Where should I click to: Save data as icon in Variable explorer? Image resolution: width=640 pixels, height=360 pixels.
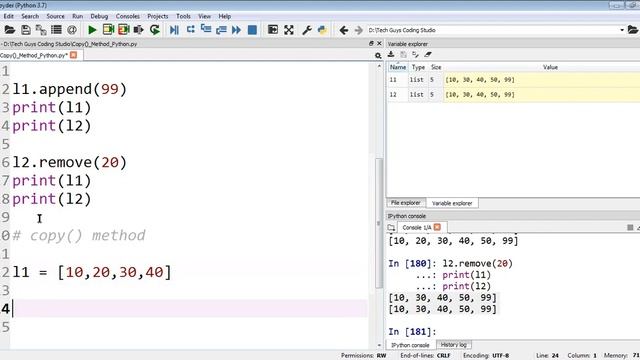(x=416, y=54)
